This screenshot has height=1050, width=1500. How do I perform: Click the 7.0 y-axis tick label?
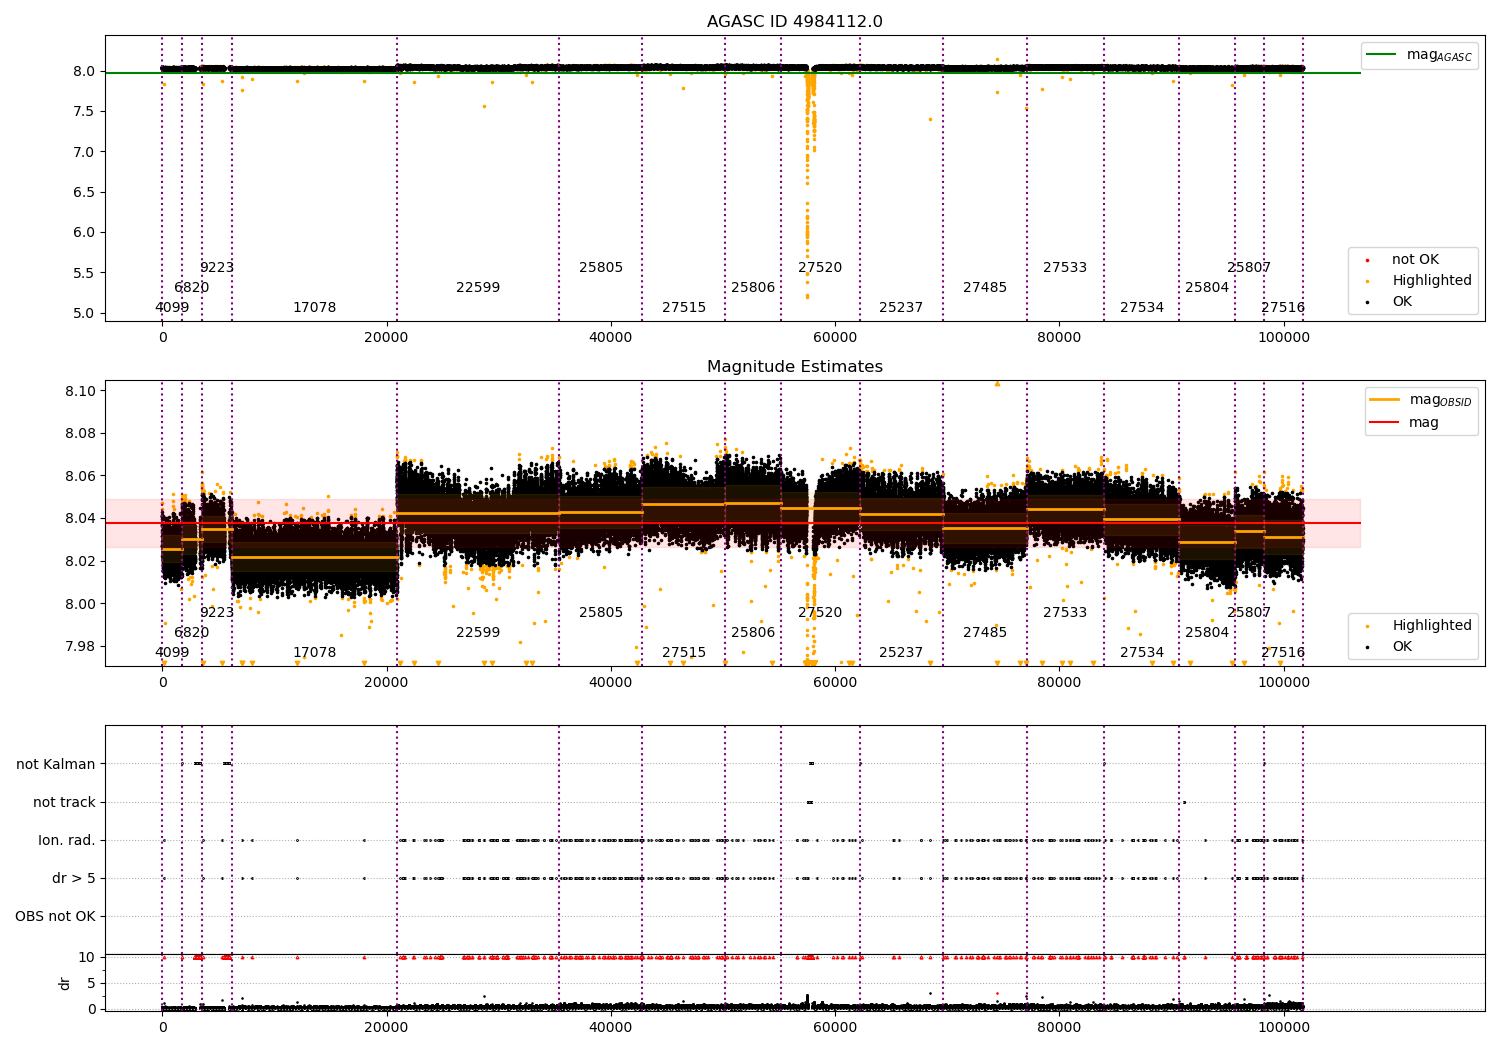tap(84, 152)
